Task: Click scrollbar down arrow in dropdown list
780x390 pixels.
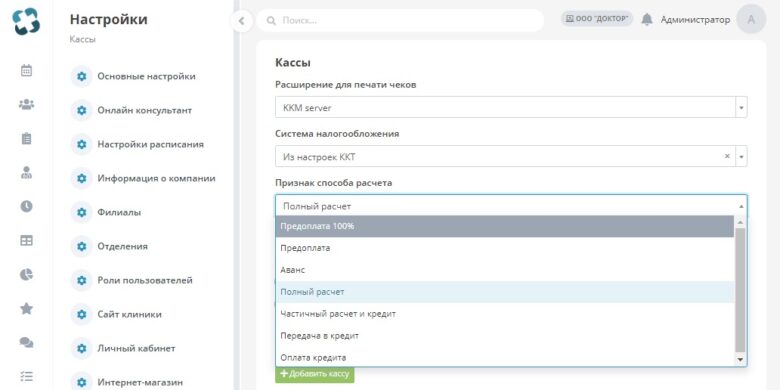Action: 740,359
